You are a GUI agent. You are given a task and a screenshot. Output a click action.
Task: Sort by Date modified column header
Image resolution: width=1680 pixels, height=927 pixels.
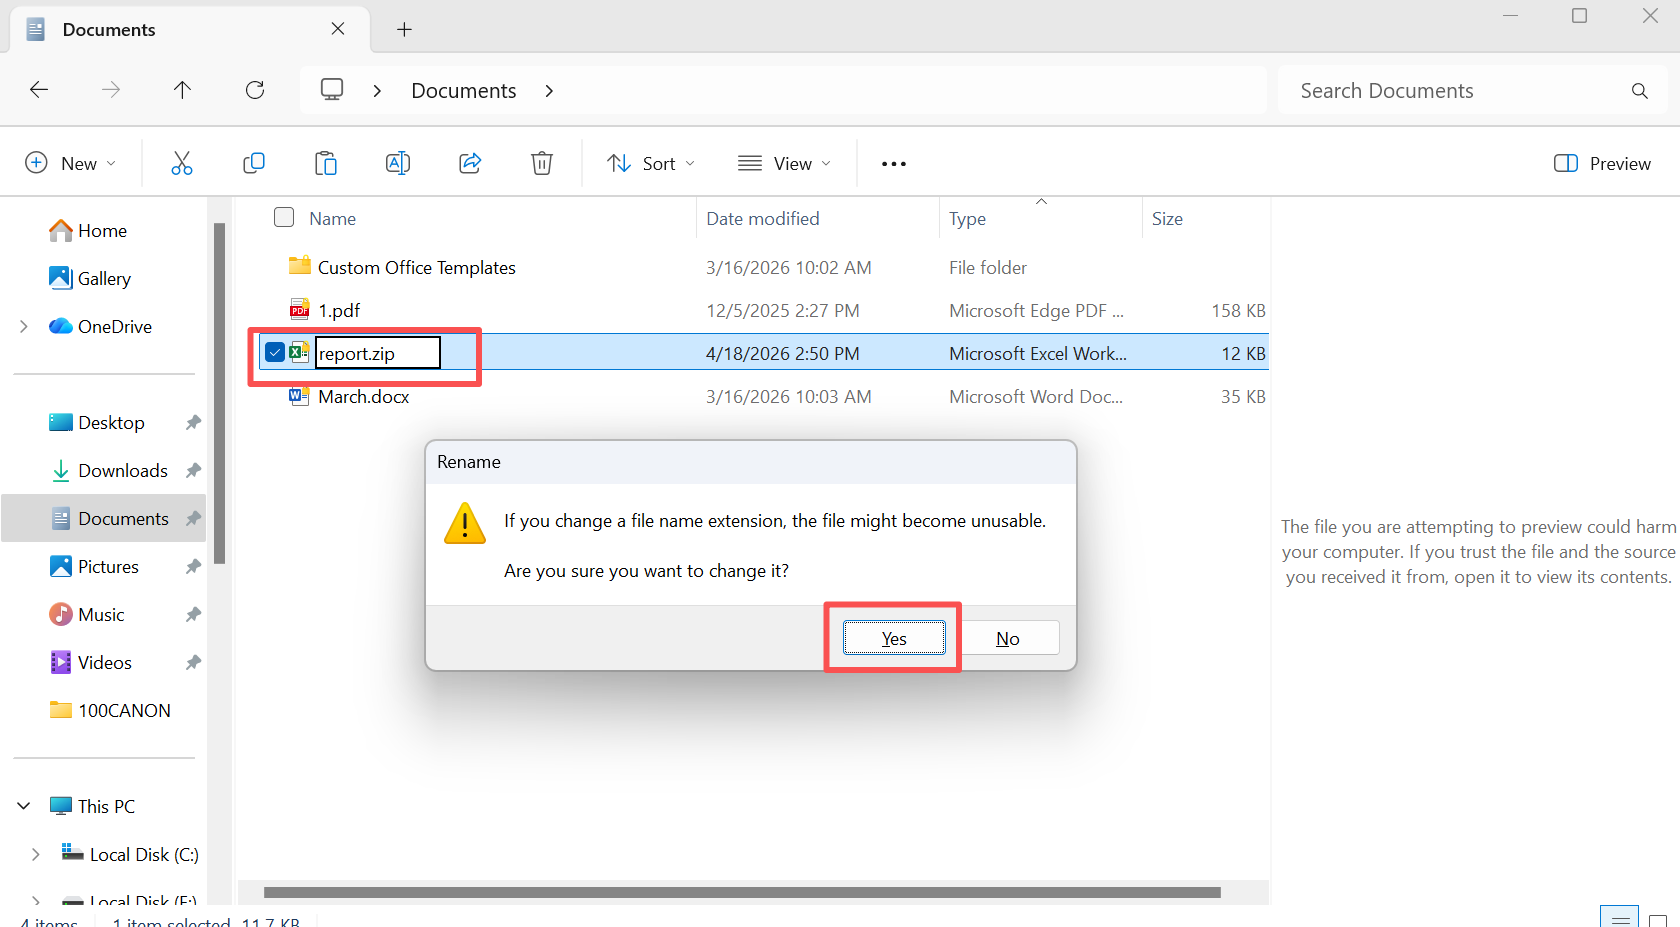tap(762, 218)
